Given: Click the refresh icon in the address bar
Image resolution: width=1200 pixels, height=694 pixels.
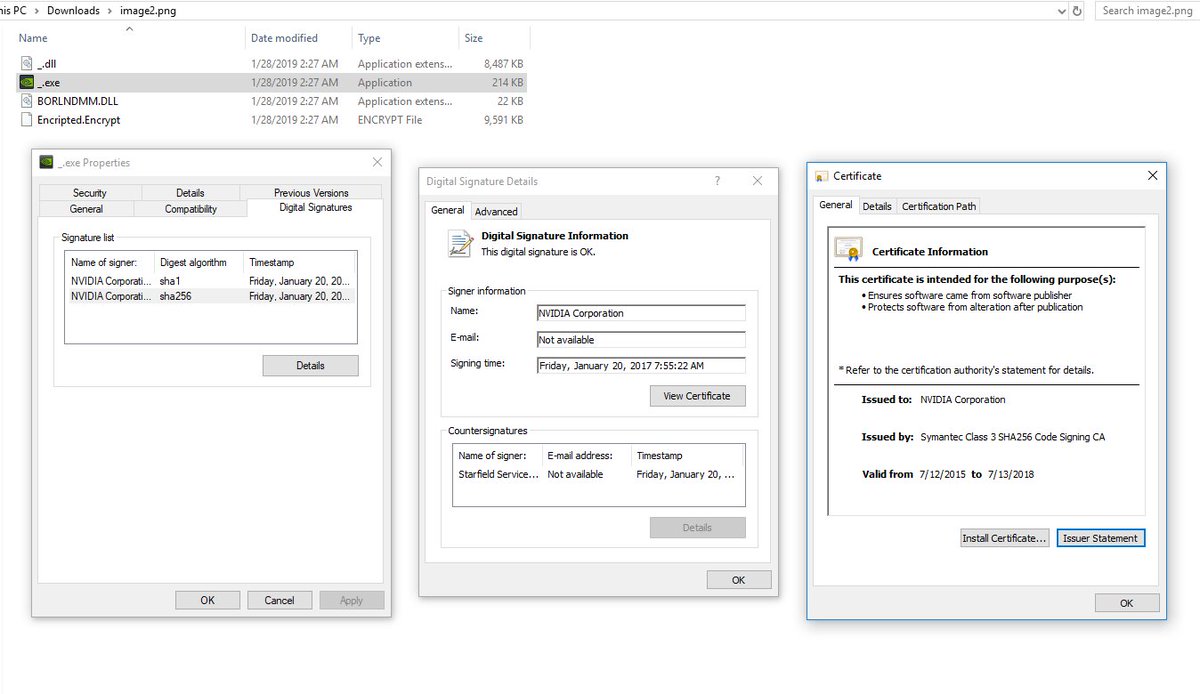Looking at the screenshot, I should coord(1077,11).
